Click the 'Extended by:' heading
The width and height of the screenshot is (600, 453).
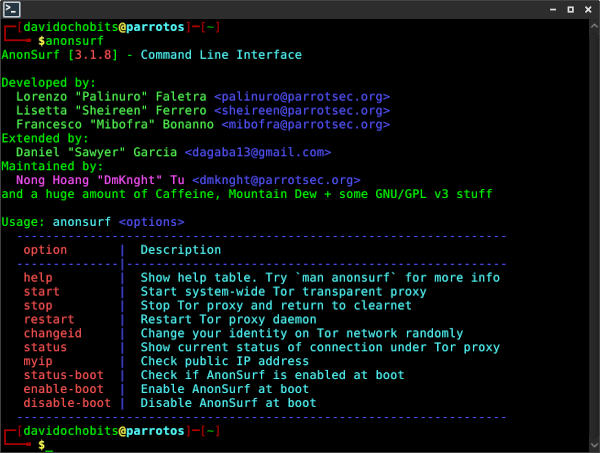click(45, 138)
